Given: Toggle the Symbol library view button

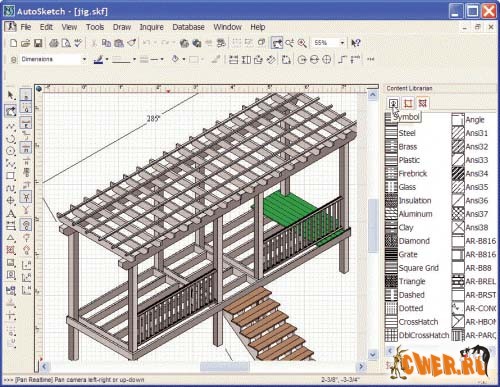Looking at the screenshot, I should 394,103.
